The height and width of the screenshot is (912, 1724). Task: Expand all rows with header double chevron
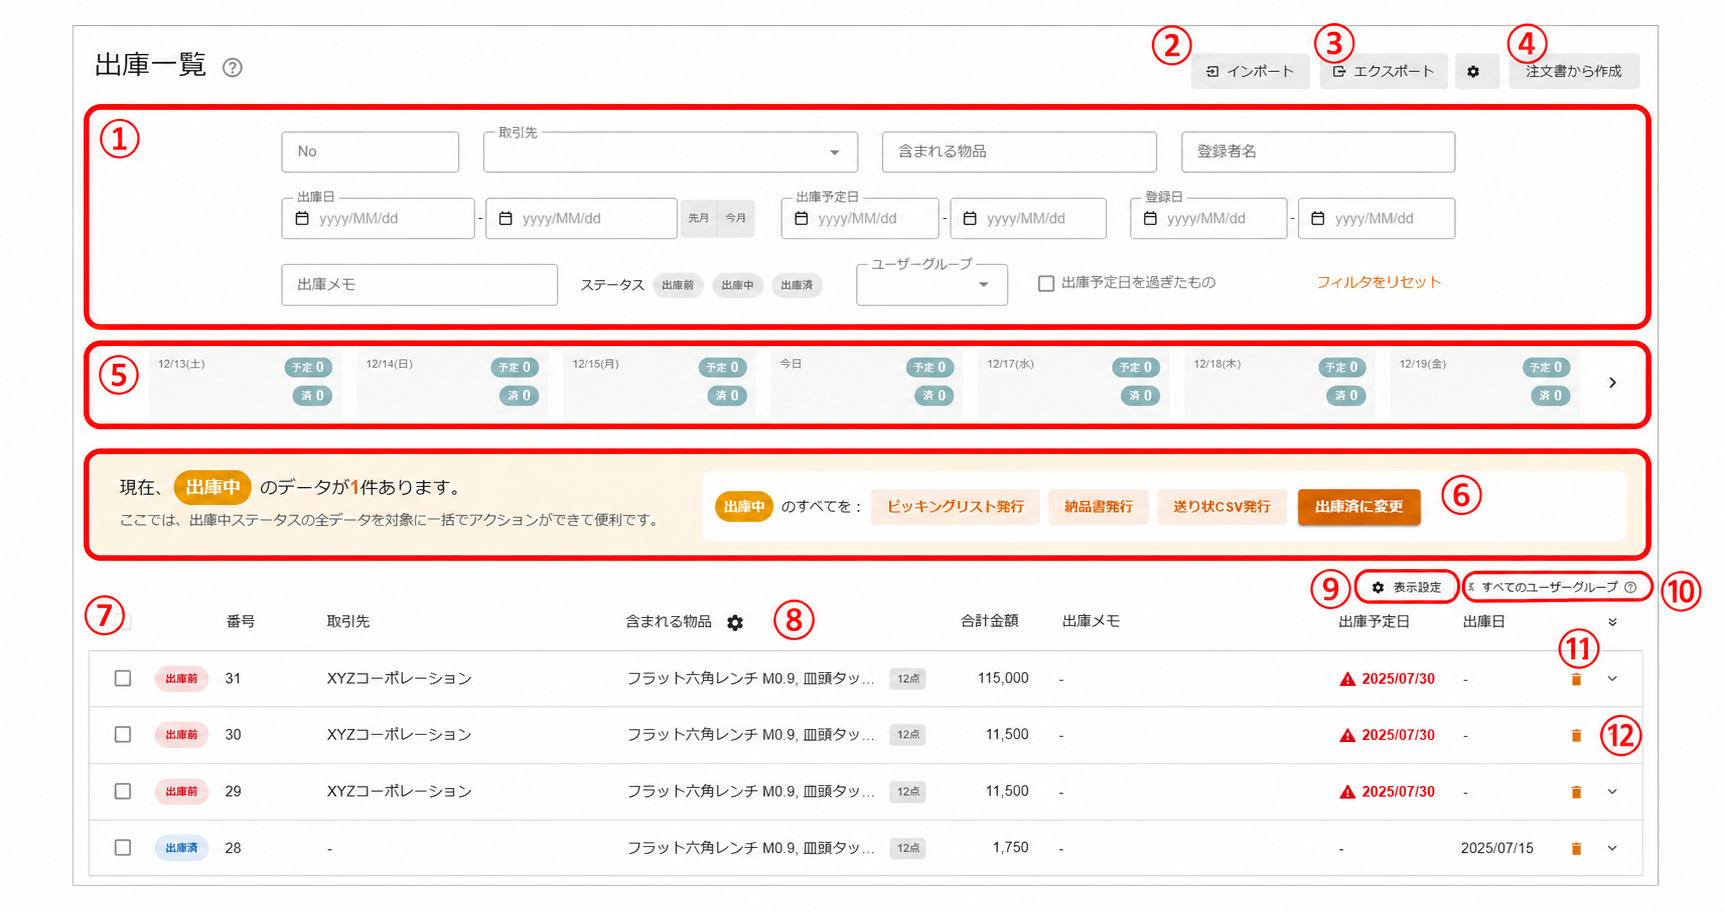coord(1612,622)
